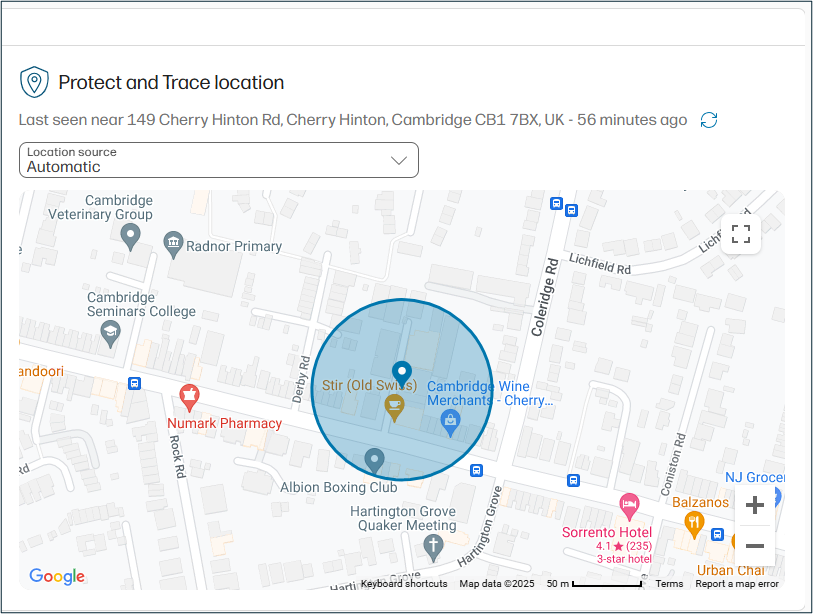
Task: Report a map error
Action: point(738,583)
